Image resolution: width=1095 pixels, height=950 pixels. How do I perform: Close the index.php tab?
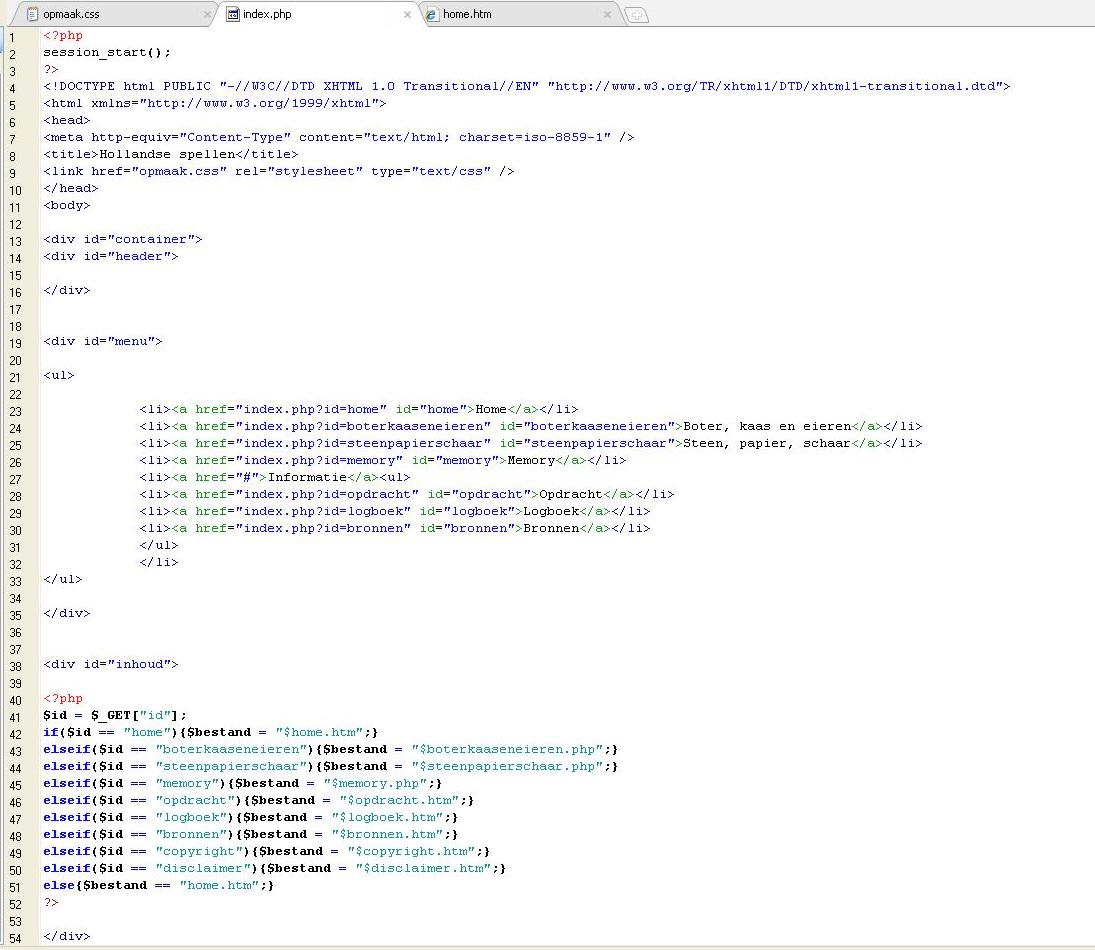coord(407,15)
